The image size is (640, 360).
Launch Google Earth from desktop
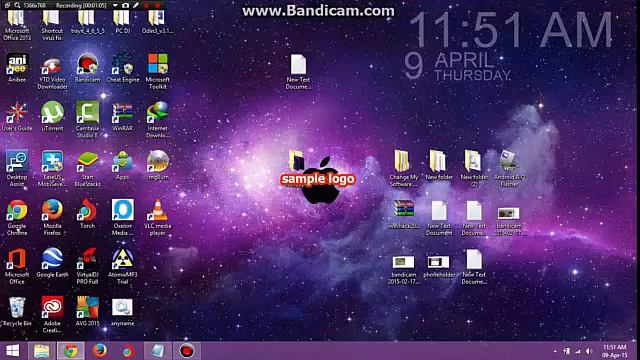[x=52, y=262]
